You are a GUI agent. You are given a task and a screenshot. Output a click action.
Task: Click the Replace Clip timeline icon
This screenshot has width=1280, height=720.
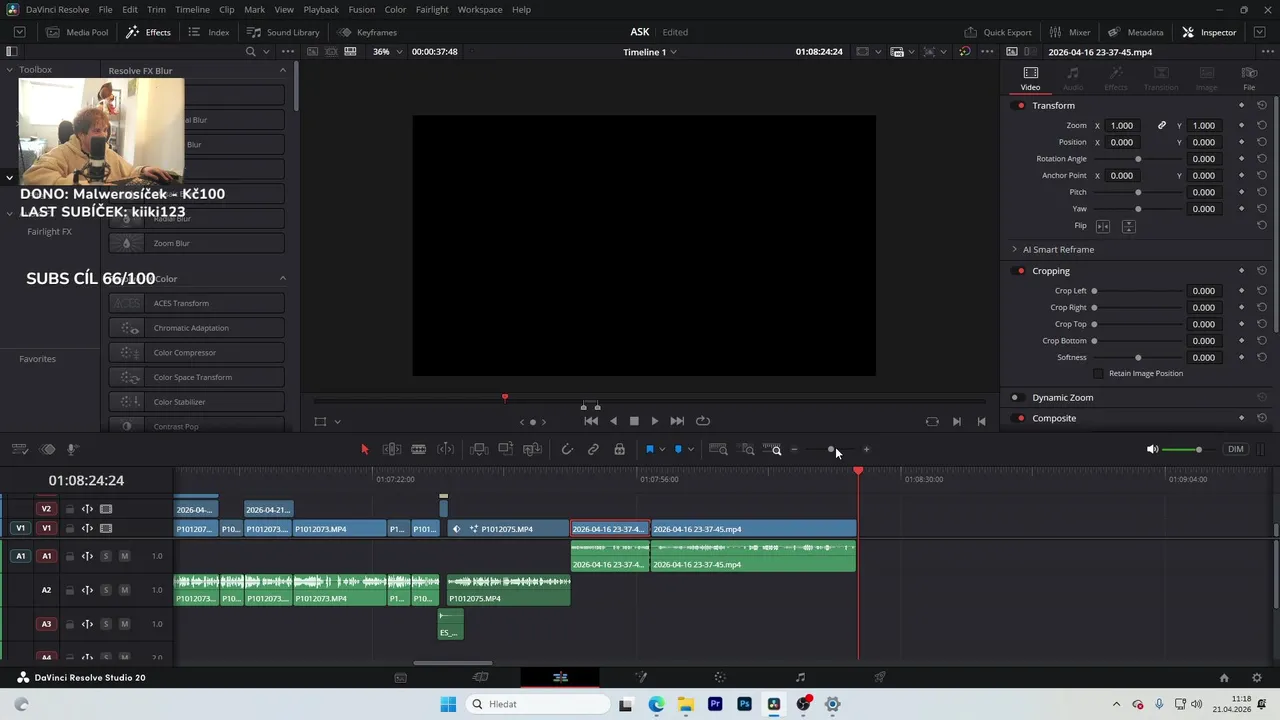click(x=533, y=450)
